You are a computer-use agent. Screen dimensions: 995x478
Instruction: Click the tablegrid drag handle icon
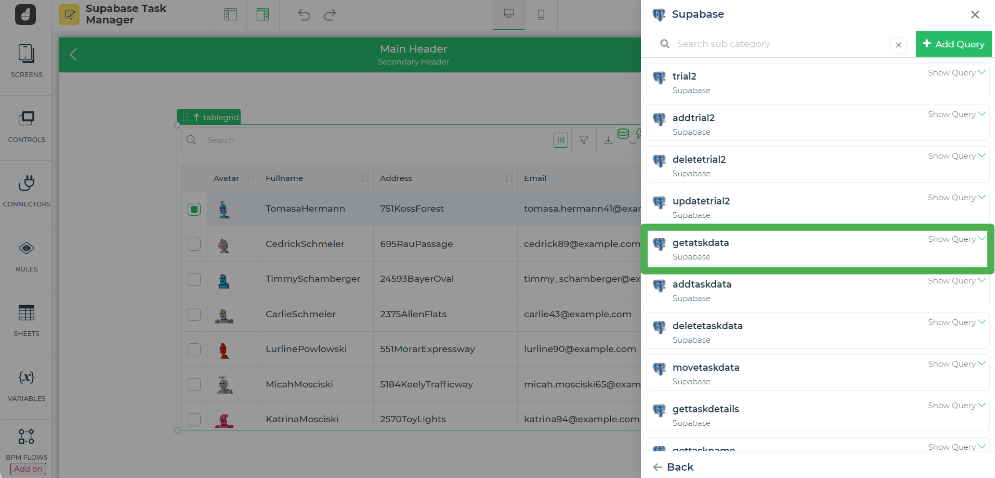coord(185,117)
